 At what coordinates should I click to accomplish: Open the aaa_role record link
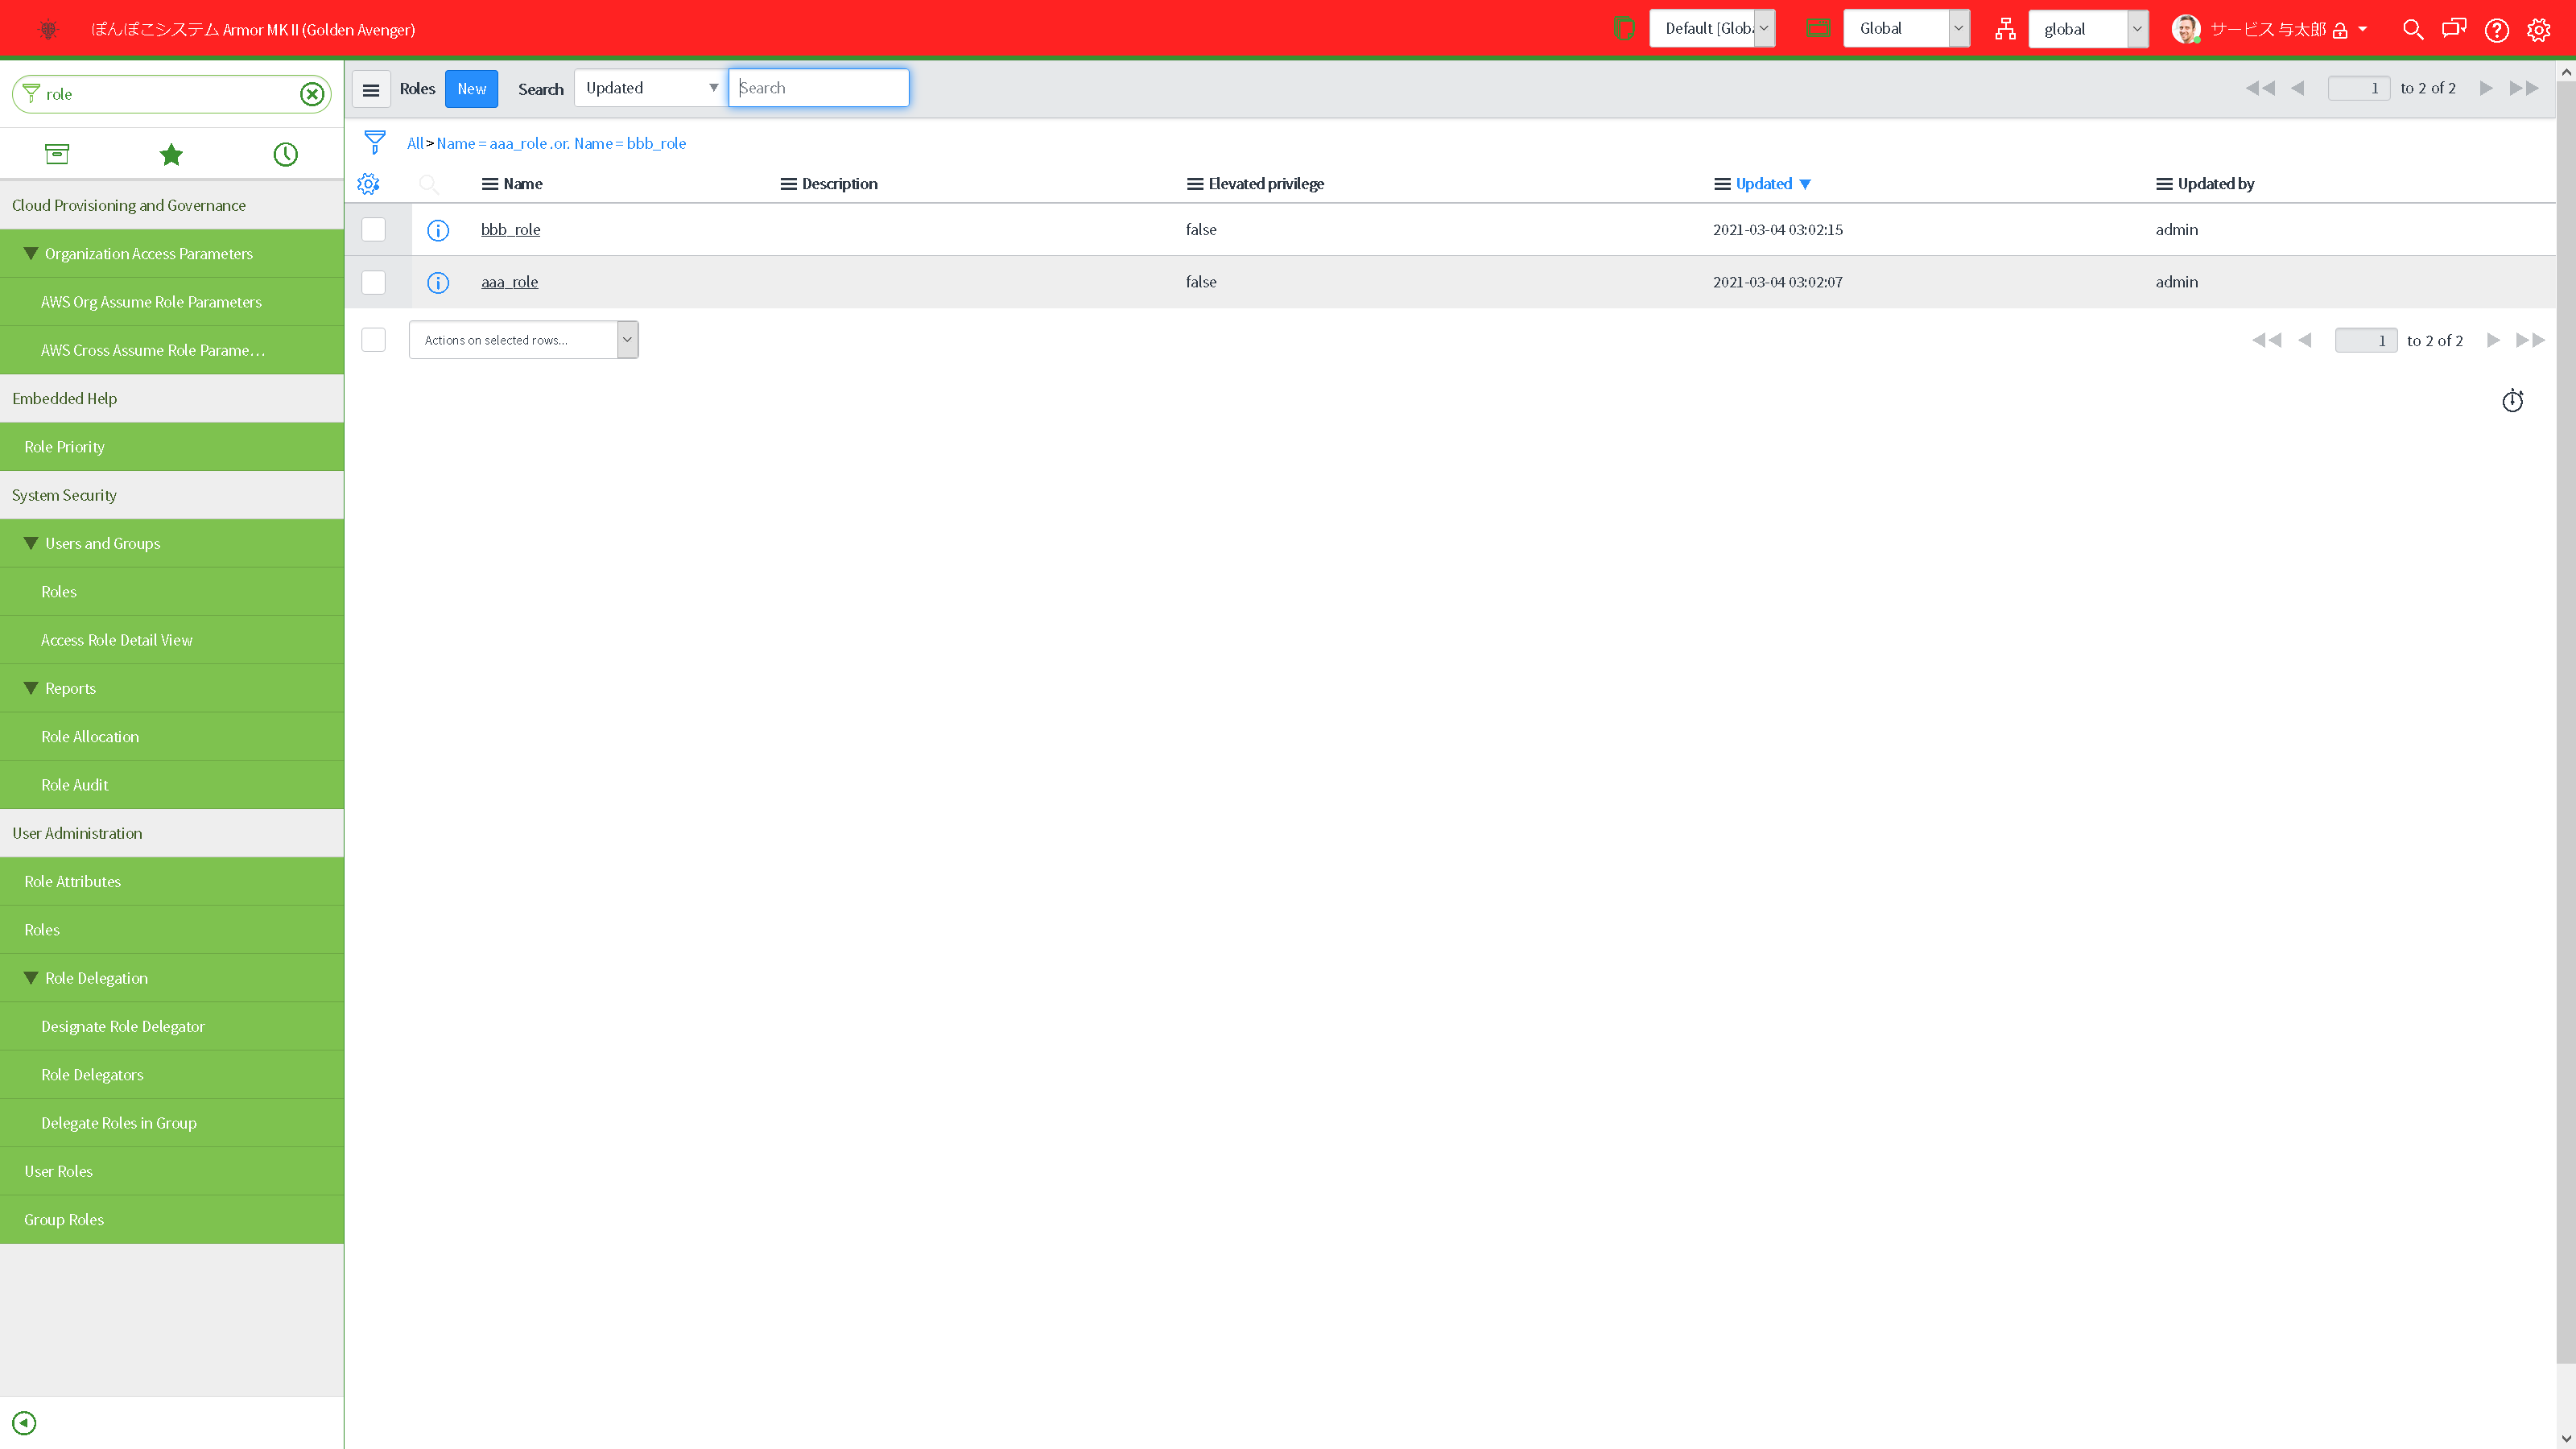click(509, 282)
